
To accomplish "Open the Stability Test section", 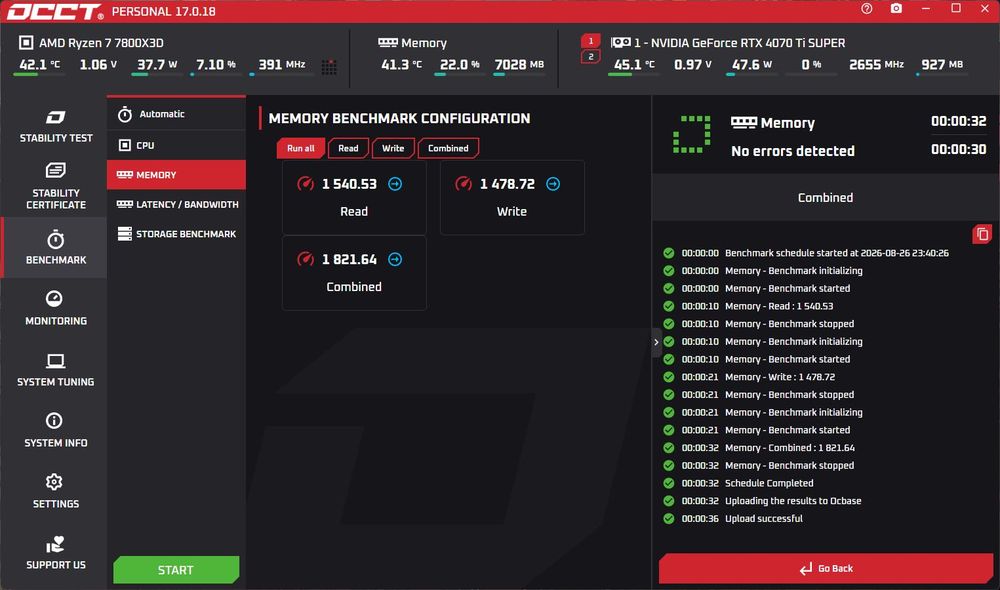I will pyautogui.click(x=55, y=126).
